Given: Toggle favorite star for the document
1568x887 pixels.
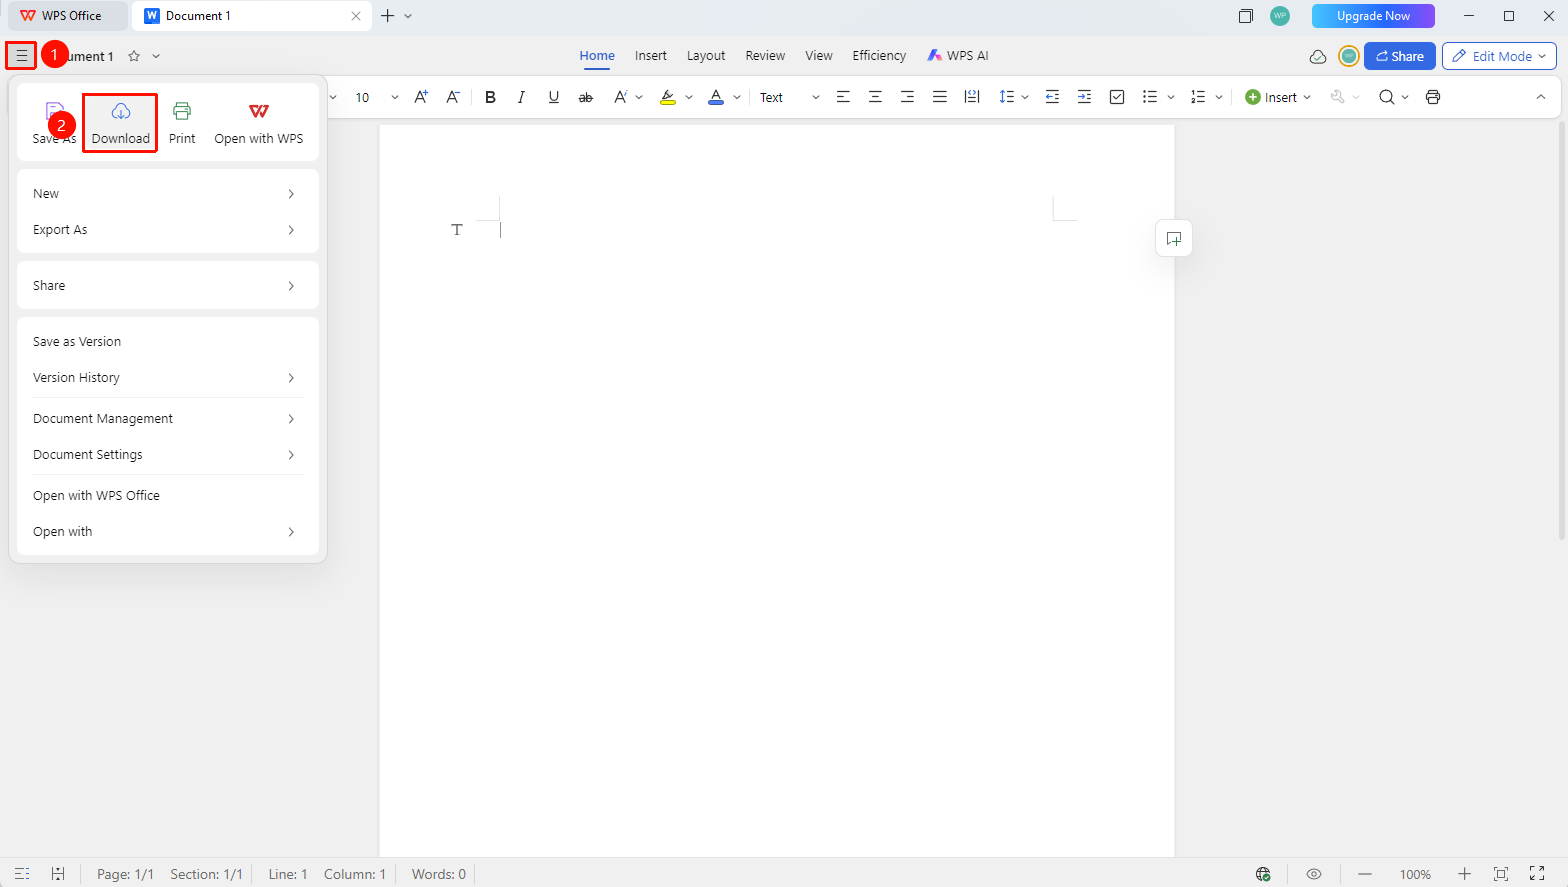Looking at the screenshot, I should (134, 56).
